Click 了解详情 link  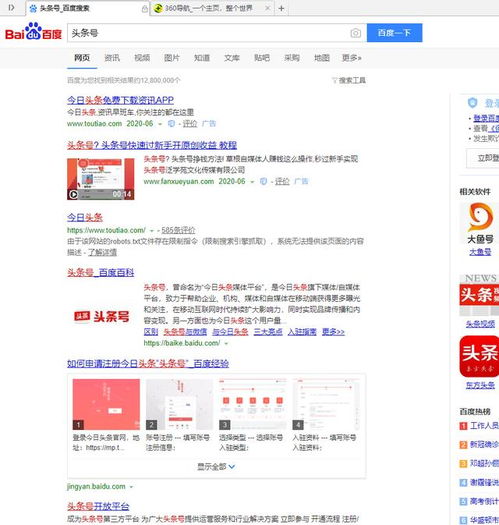[x=102, y=252]
